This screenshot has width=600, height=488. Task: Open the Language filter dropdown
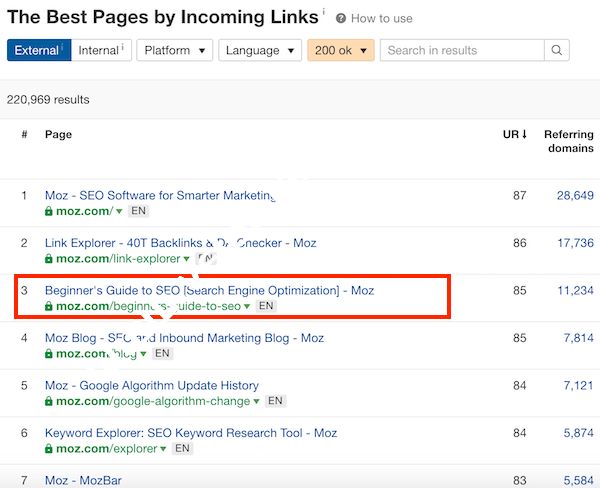pyautogui.click(x=260, y=50)
